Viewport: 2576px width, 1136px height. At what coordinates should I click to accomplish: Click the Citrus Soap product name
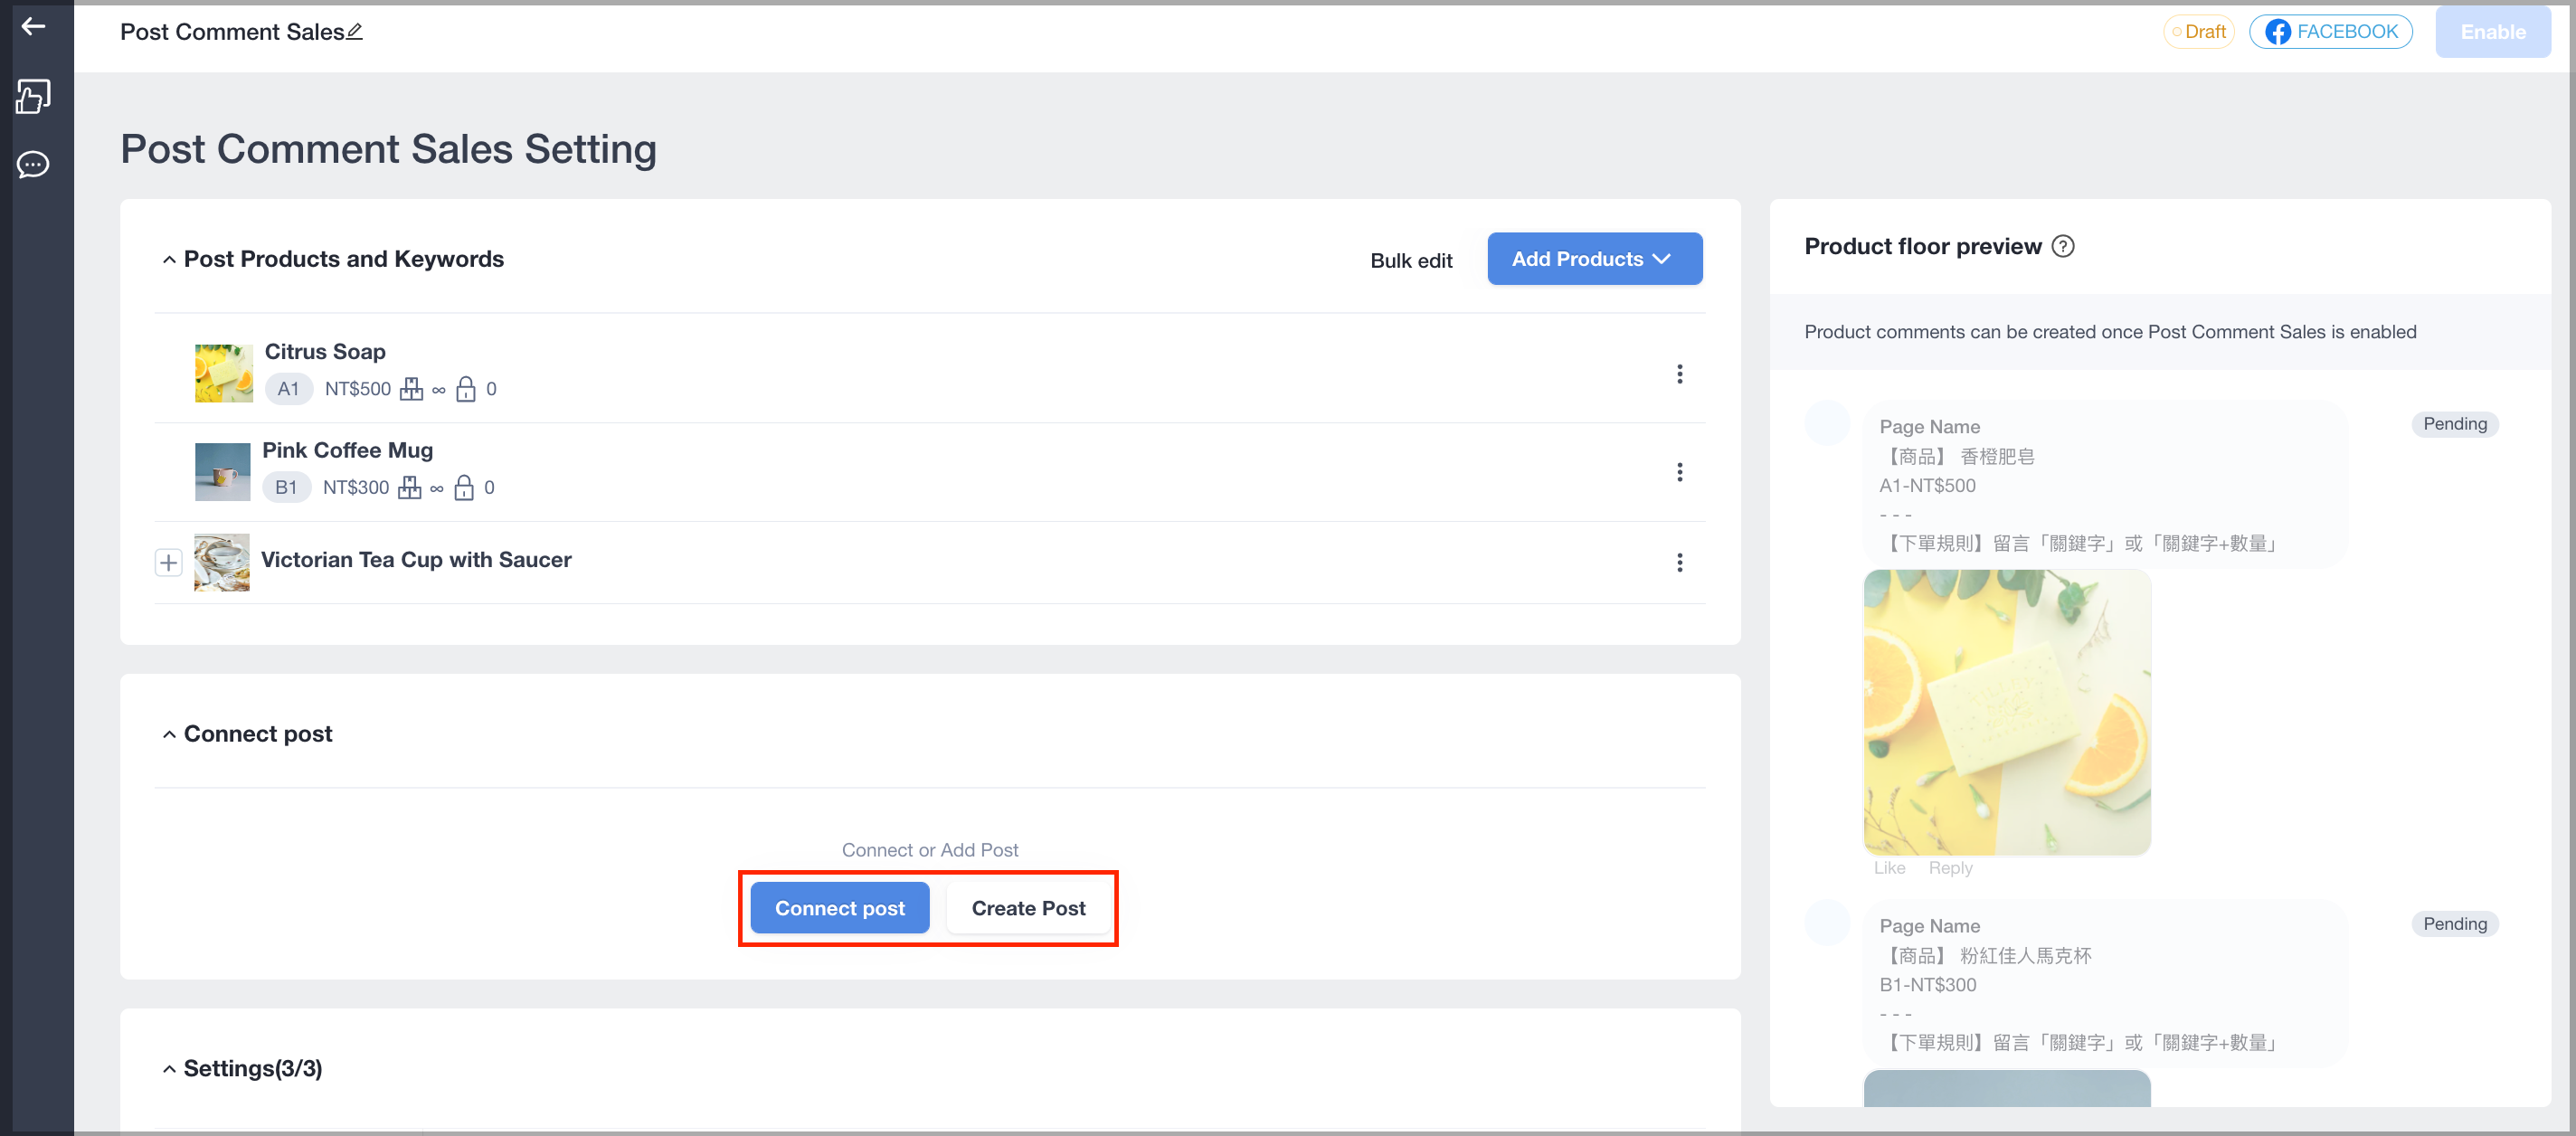click(325, 352)
